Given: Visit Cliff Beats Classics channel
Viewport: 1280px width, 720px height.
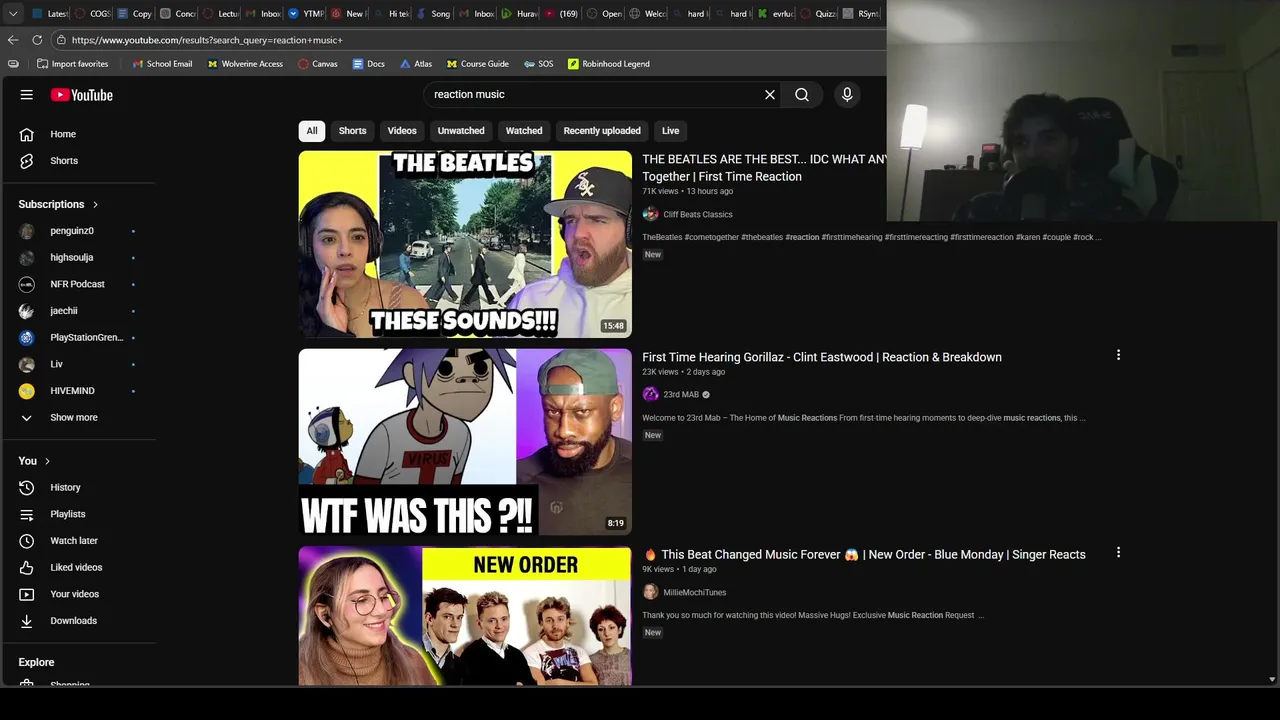Looking at the screenshot, I should click(x=698, y=215).
